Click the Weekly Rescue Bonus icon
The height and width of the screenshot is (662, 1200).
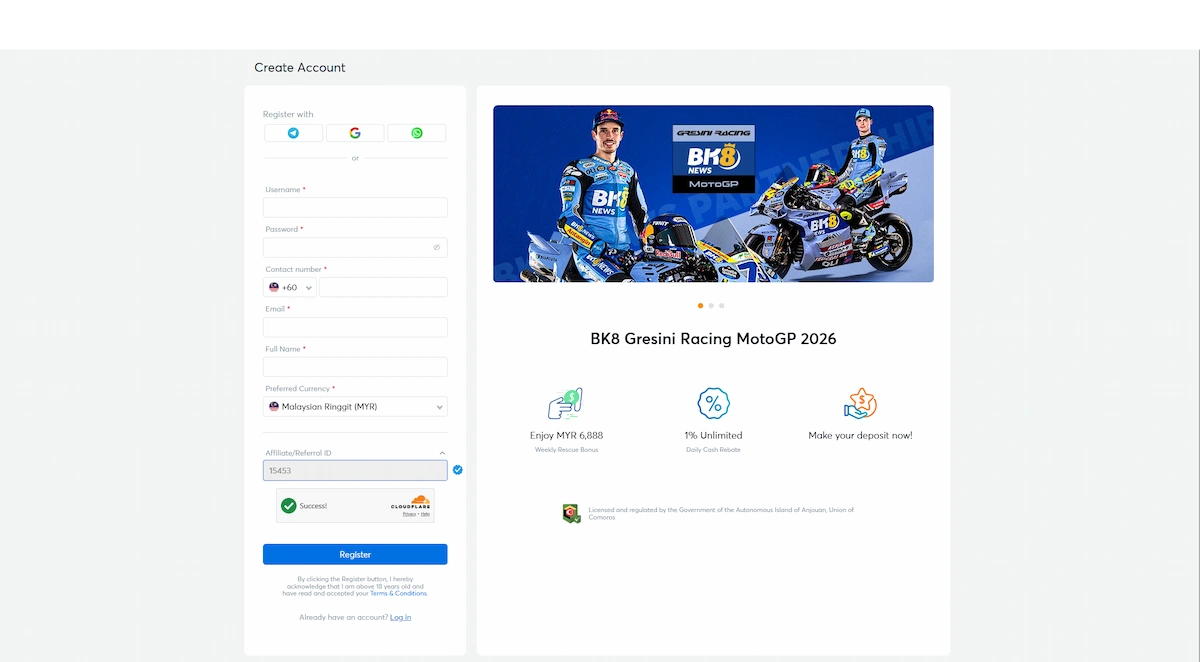coord(565,404)
